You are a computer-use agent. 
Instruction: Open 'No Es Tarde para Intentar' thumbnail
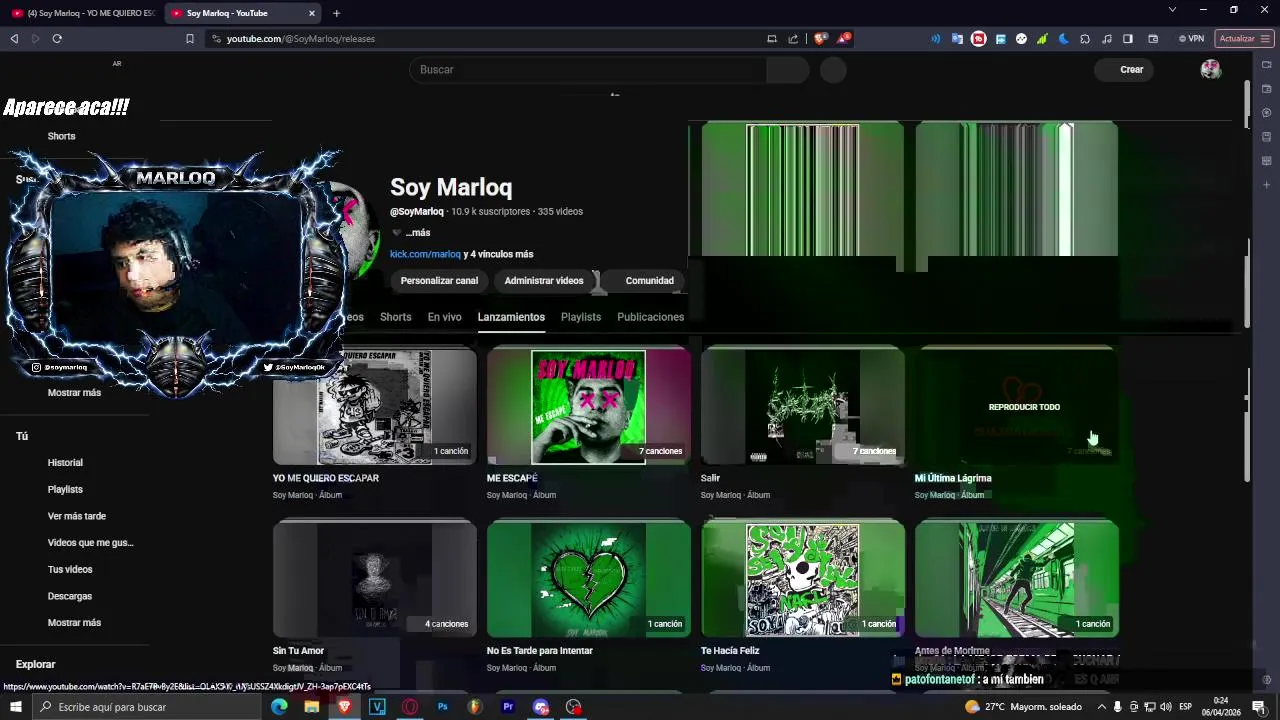point(589,580)
